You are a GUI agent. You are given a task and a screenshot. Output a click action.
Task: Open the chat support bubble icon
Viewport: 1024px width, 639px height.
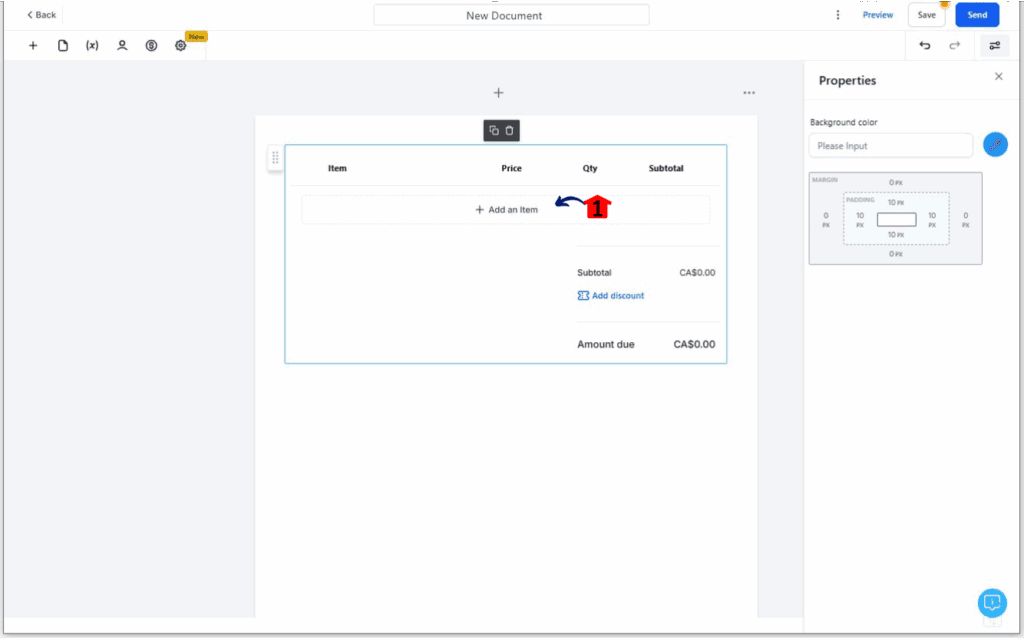pyautogui.click(x=992, y=602)
